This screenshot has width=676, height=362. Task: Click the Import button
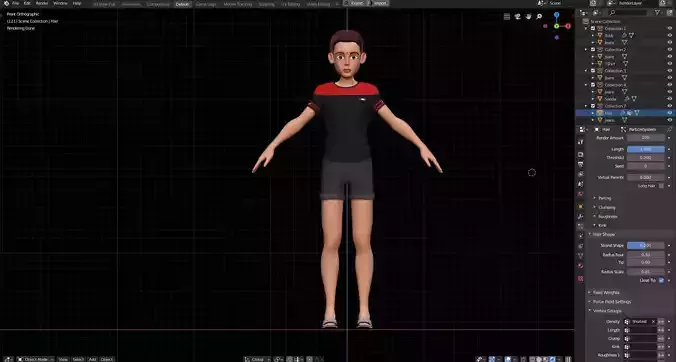pos(380,3)
